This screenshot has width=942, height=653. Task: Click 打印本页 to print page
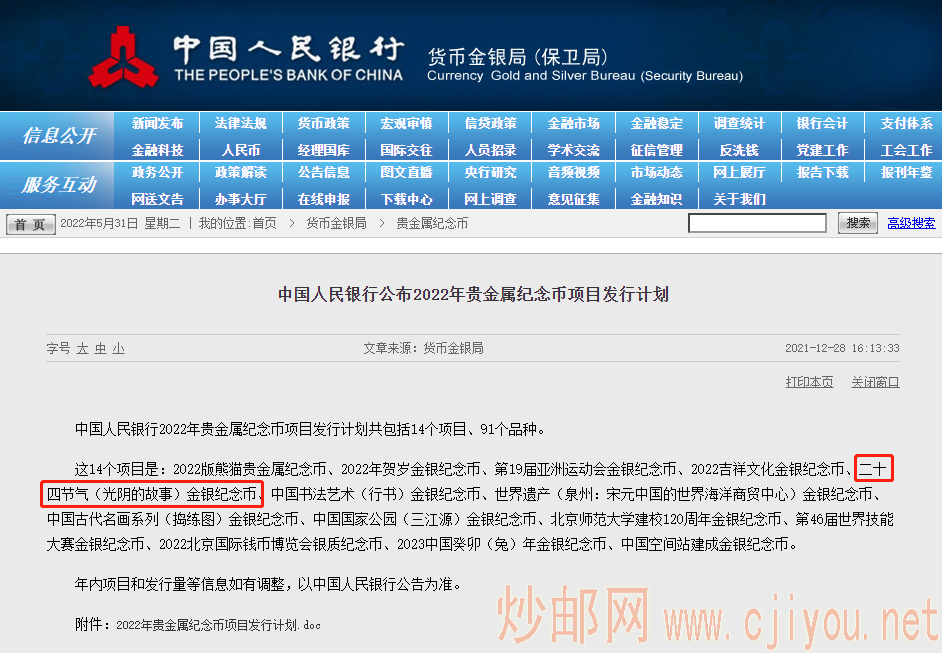point(809,382)
